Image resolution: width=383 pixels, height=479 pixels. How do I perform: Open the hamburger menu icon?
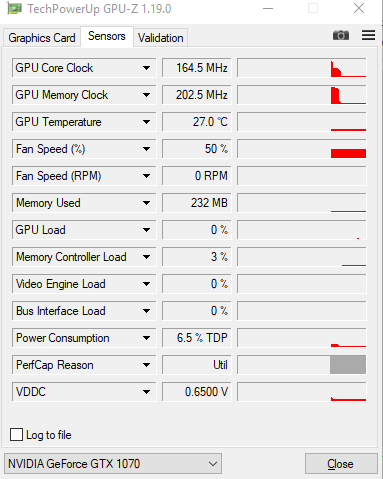pyautogui.click(x=368, y=35)
